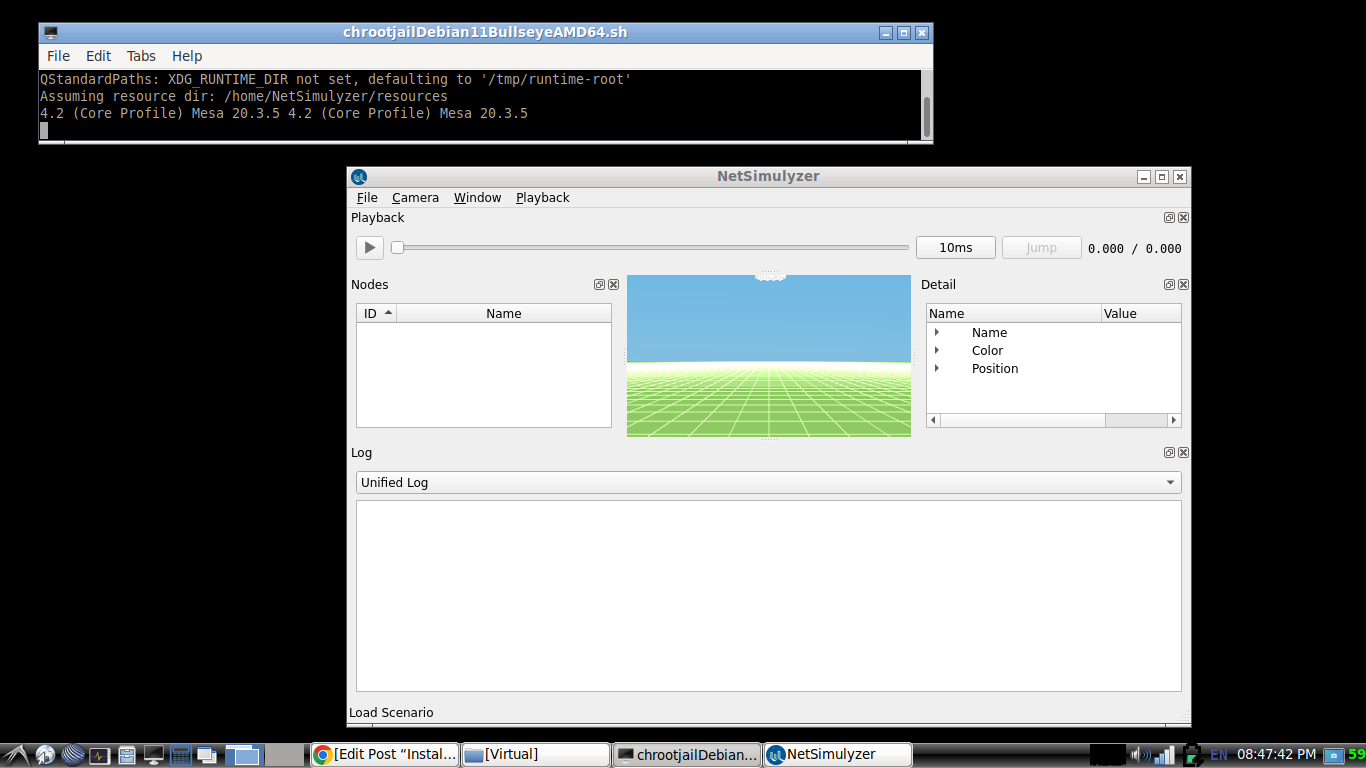Close the Playback dock panel
This screenshot has width=1366, height=768.
(x=1183, y=217)
